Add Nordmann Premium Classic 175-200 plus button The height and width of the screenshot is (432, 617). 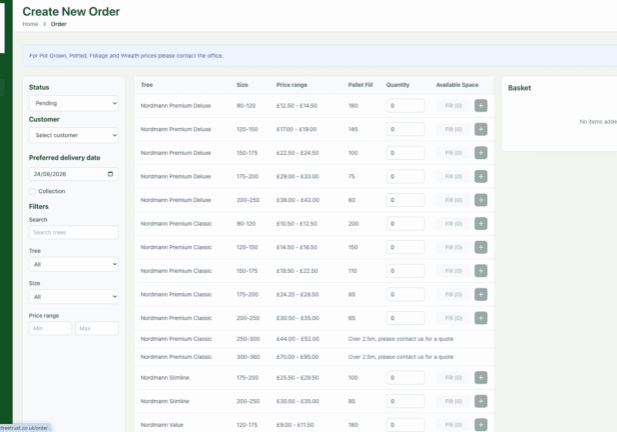tap(480, 294)
